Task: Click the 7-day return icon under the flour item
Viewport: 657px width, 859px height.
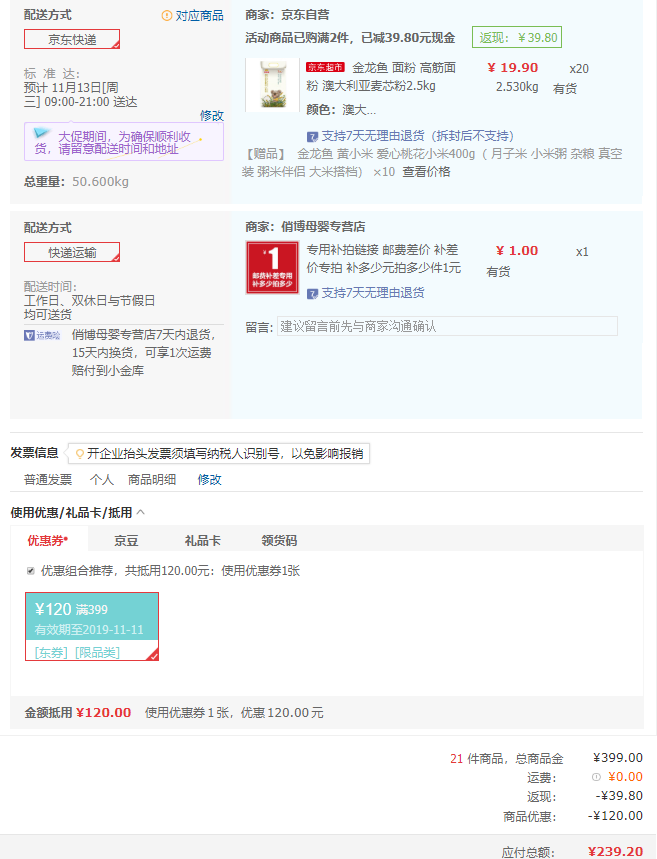Action: tap(312, 136)
